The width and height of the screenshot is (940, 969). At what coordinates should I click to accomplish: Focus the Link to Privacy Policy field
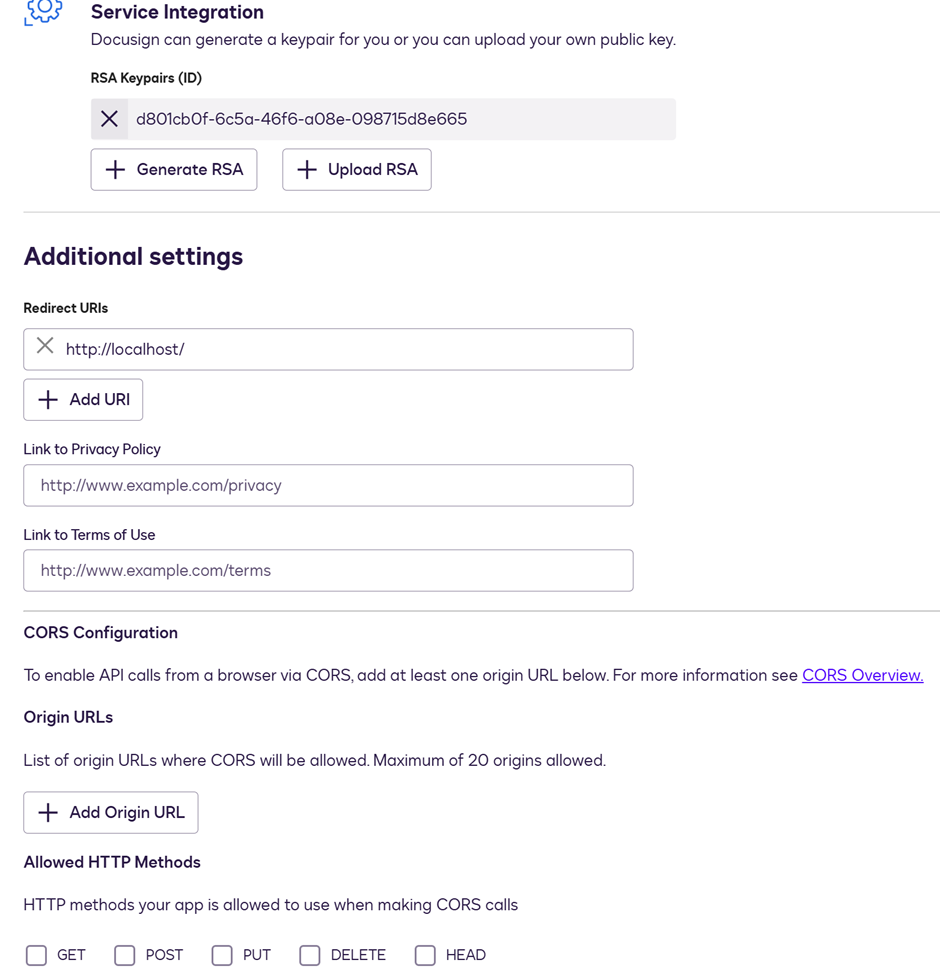pyautogui.click(x=328, y=485)
